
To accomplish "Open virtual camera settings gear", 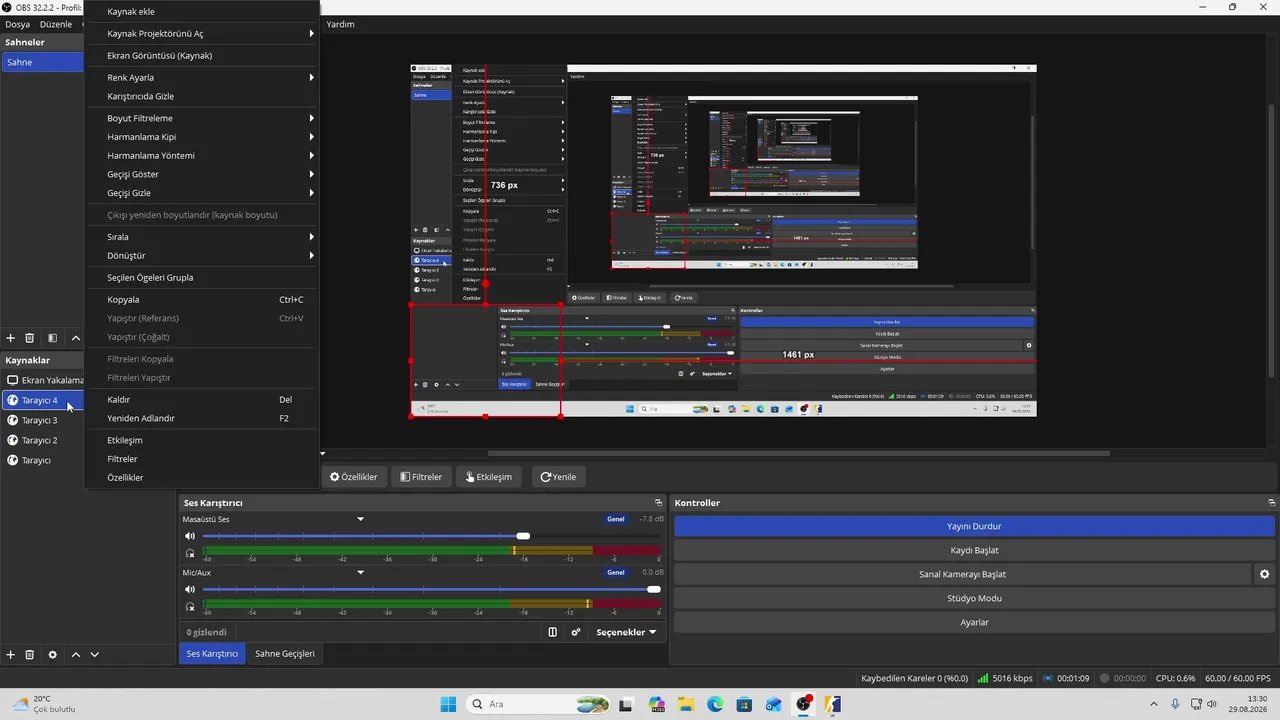I will click(1264, 574).
